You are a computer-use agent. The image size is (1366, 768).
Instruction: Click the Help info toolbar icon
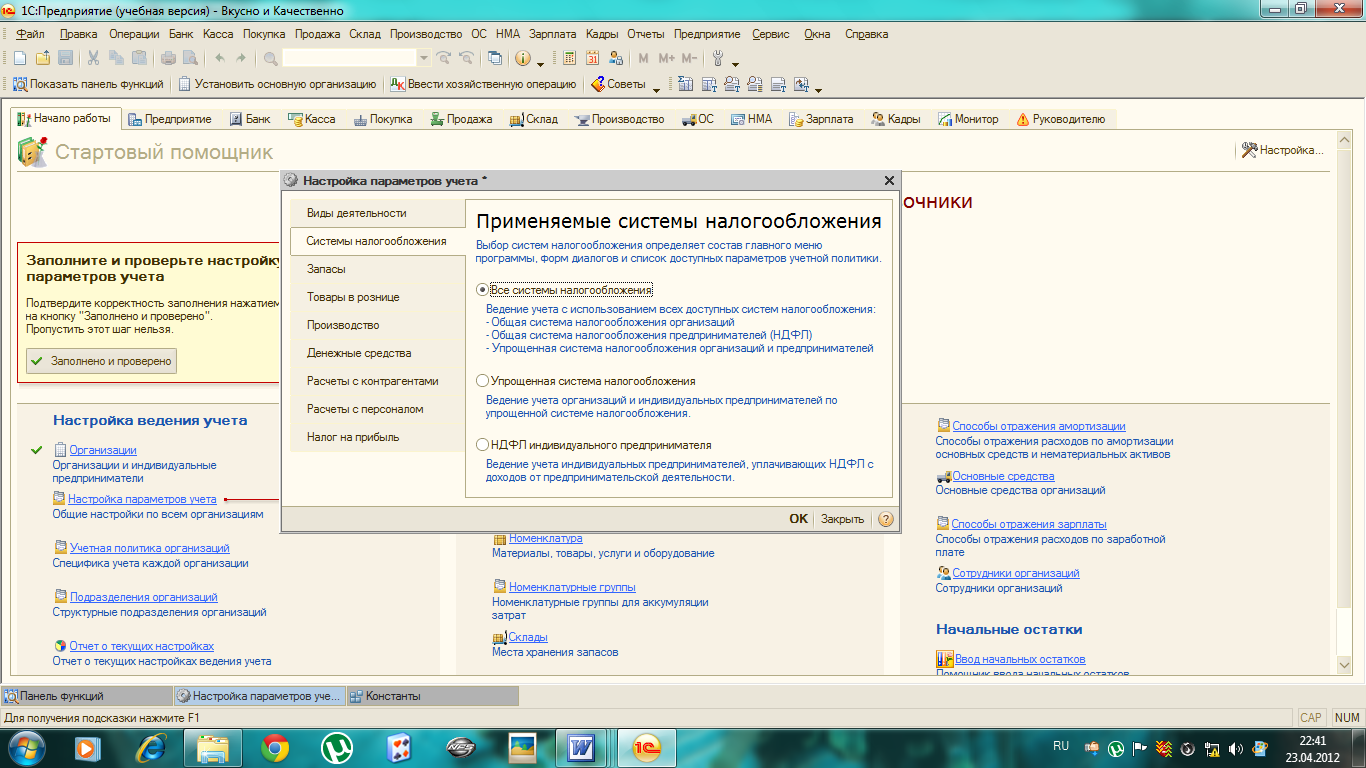pyautogui.click(x=522, y=58)
